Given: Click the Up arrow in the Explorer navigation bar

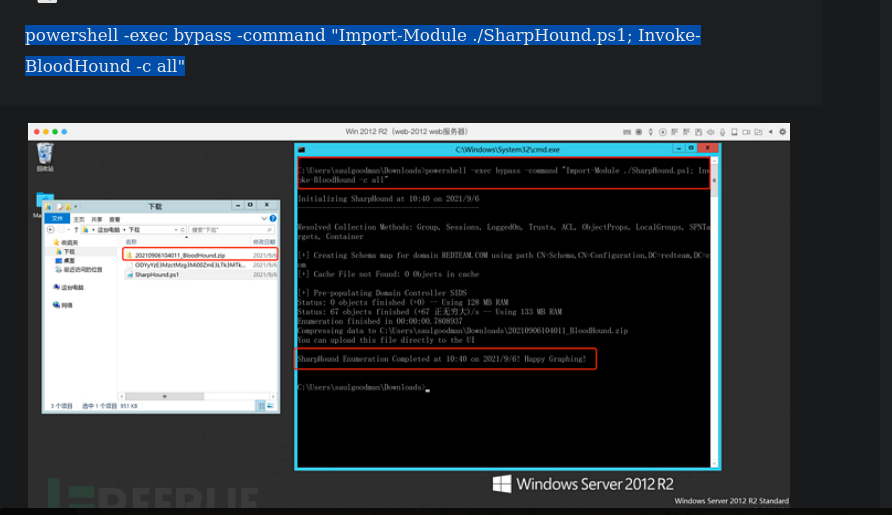Looking at the screenshot, I should pos(76,230).
